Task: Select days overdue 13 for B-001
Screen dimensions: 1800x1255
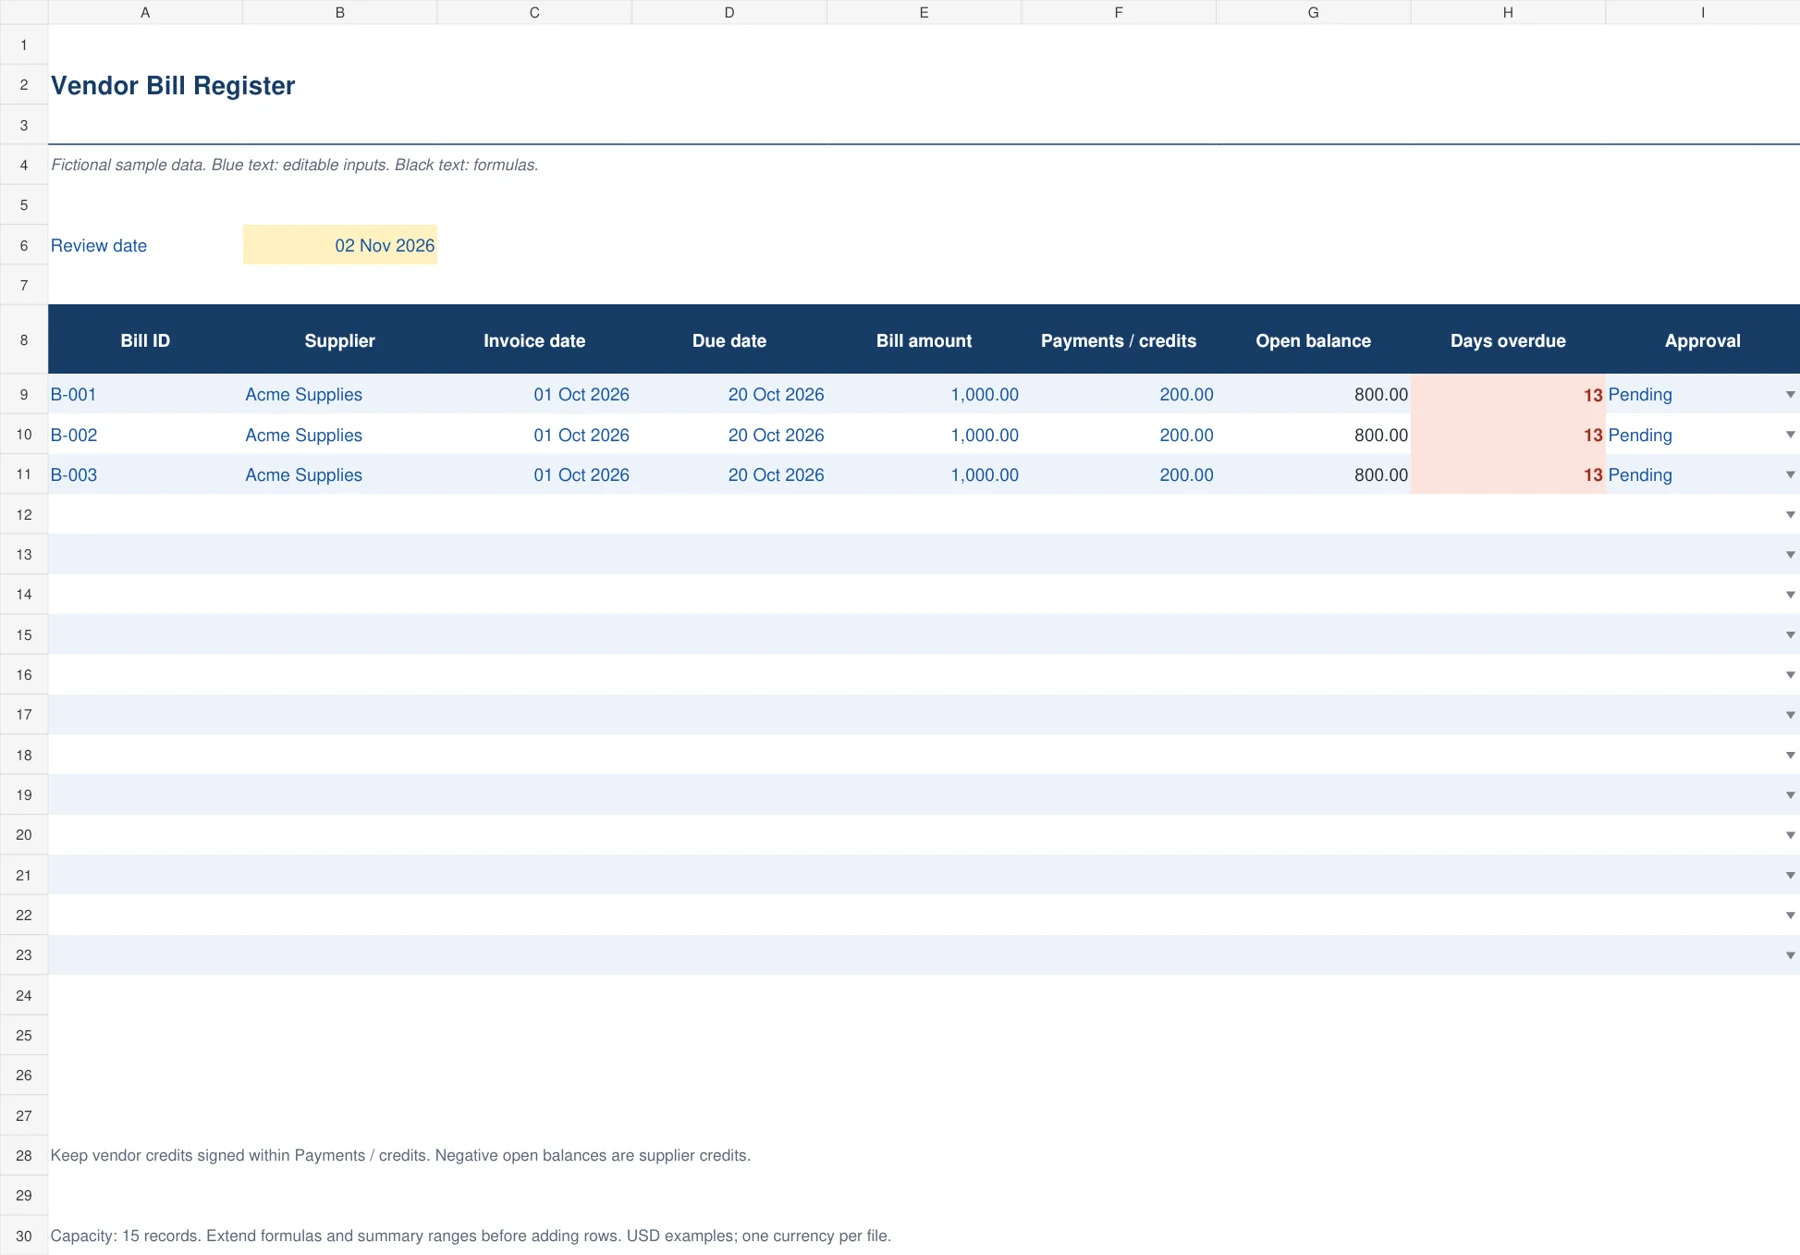Action: (x=1508, y=395)
